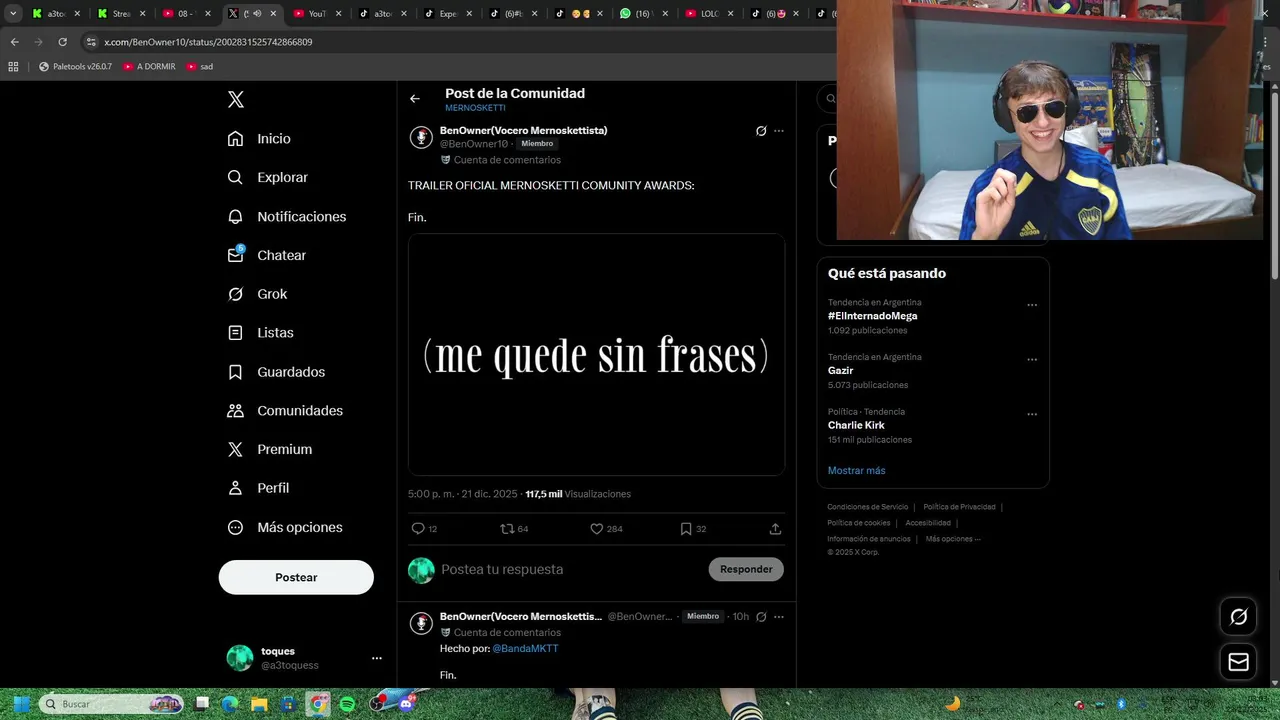Open the Gazir trending topic
The image size is (1280, 720).
840,371
